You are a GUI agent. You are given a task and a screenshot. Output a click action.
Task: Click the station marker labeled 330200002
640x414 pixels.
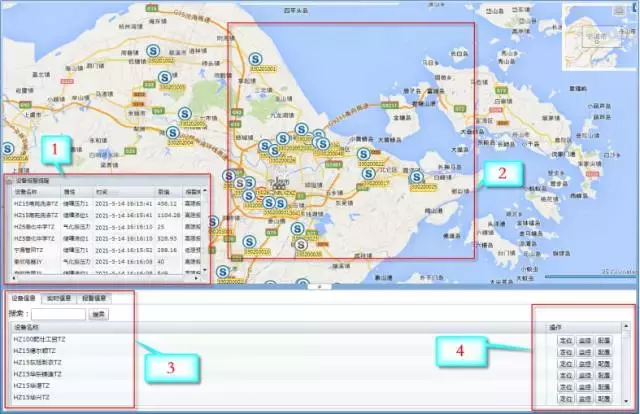pyautogui.click(x=152, y=50)
